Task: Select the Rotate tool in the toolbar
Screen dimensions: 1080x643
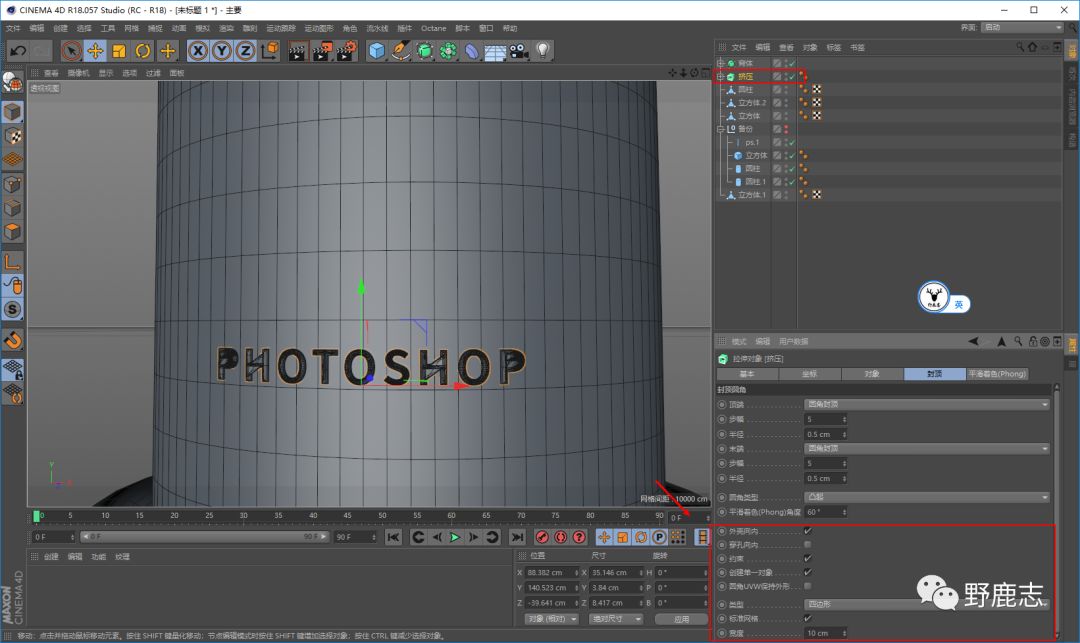Action: pos(143,50)
